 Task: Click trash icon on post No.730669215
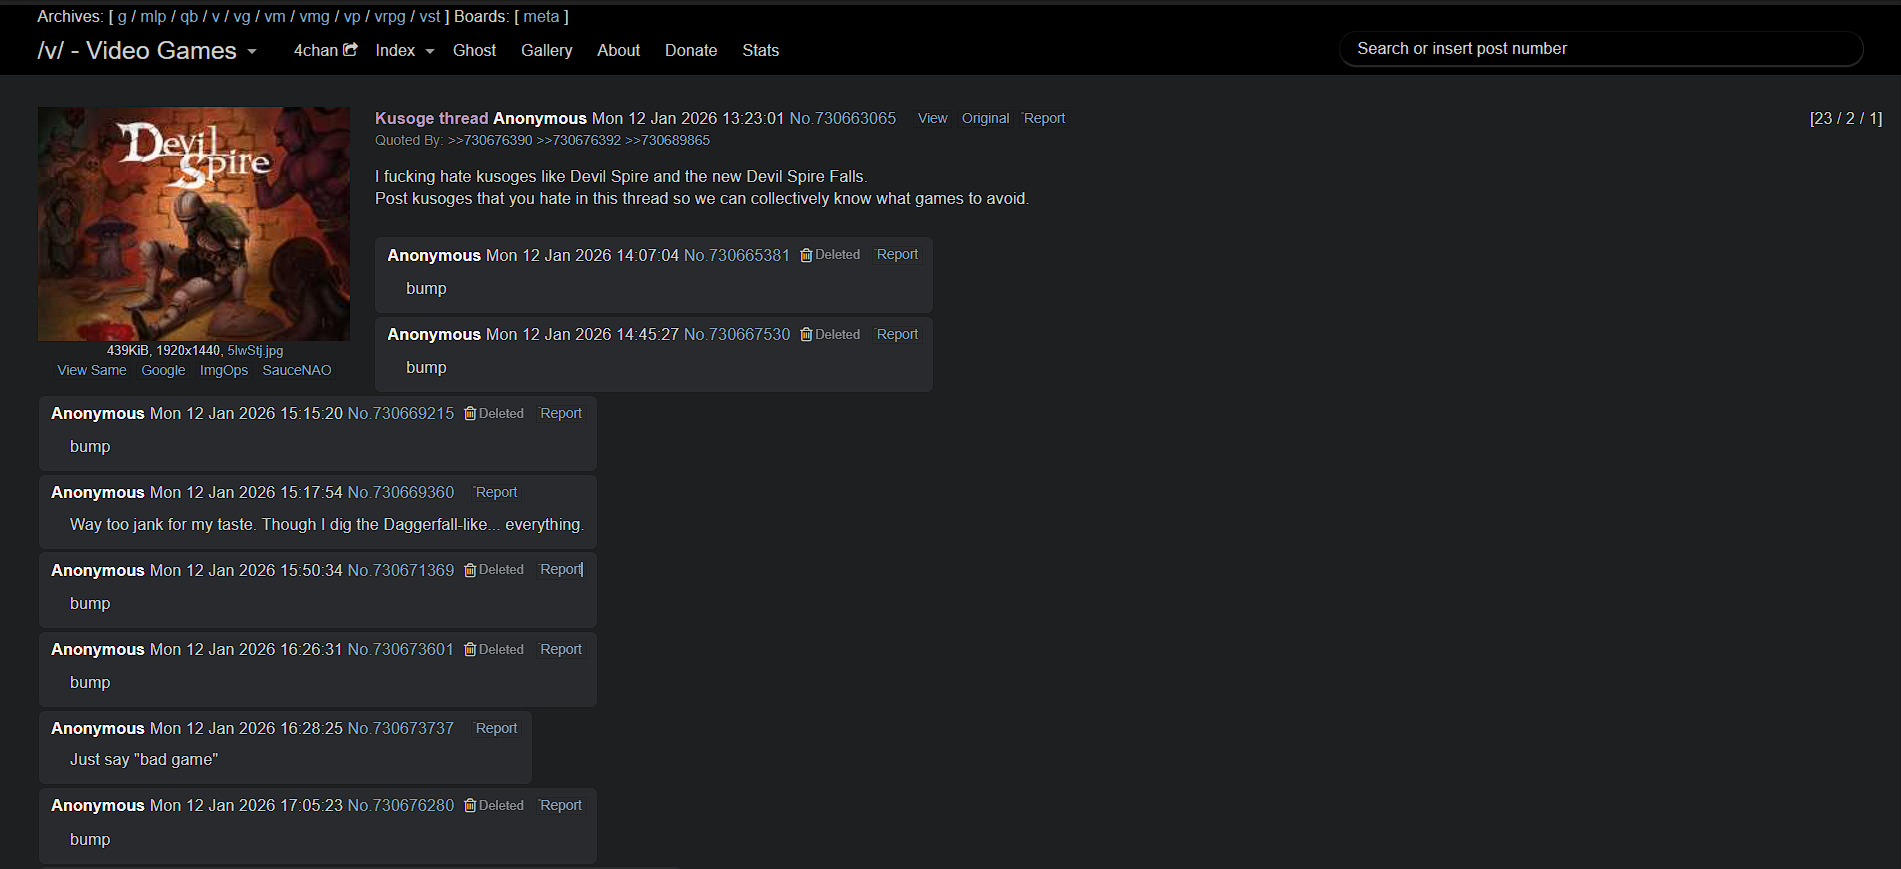pyautogui.click(x=470, y=414)
